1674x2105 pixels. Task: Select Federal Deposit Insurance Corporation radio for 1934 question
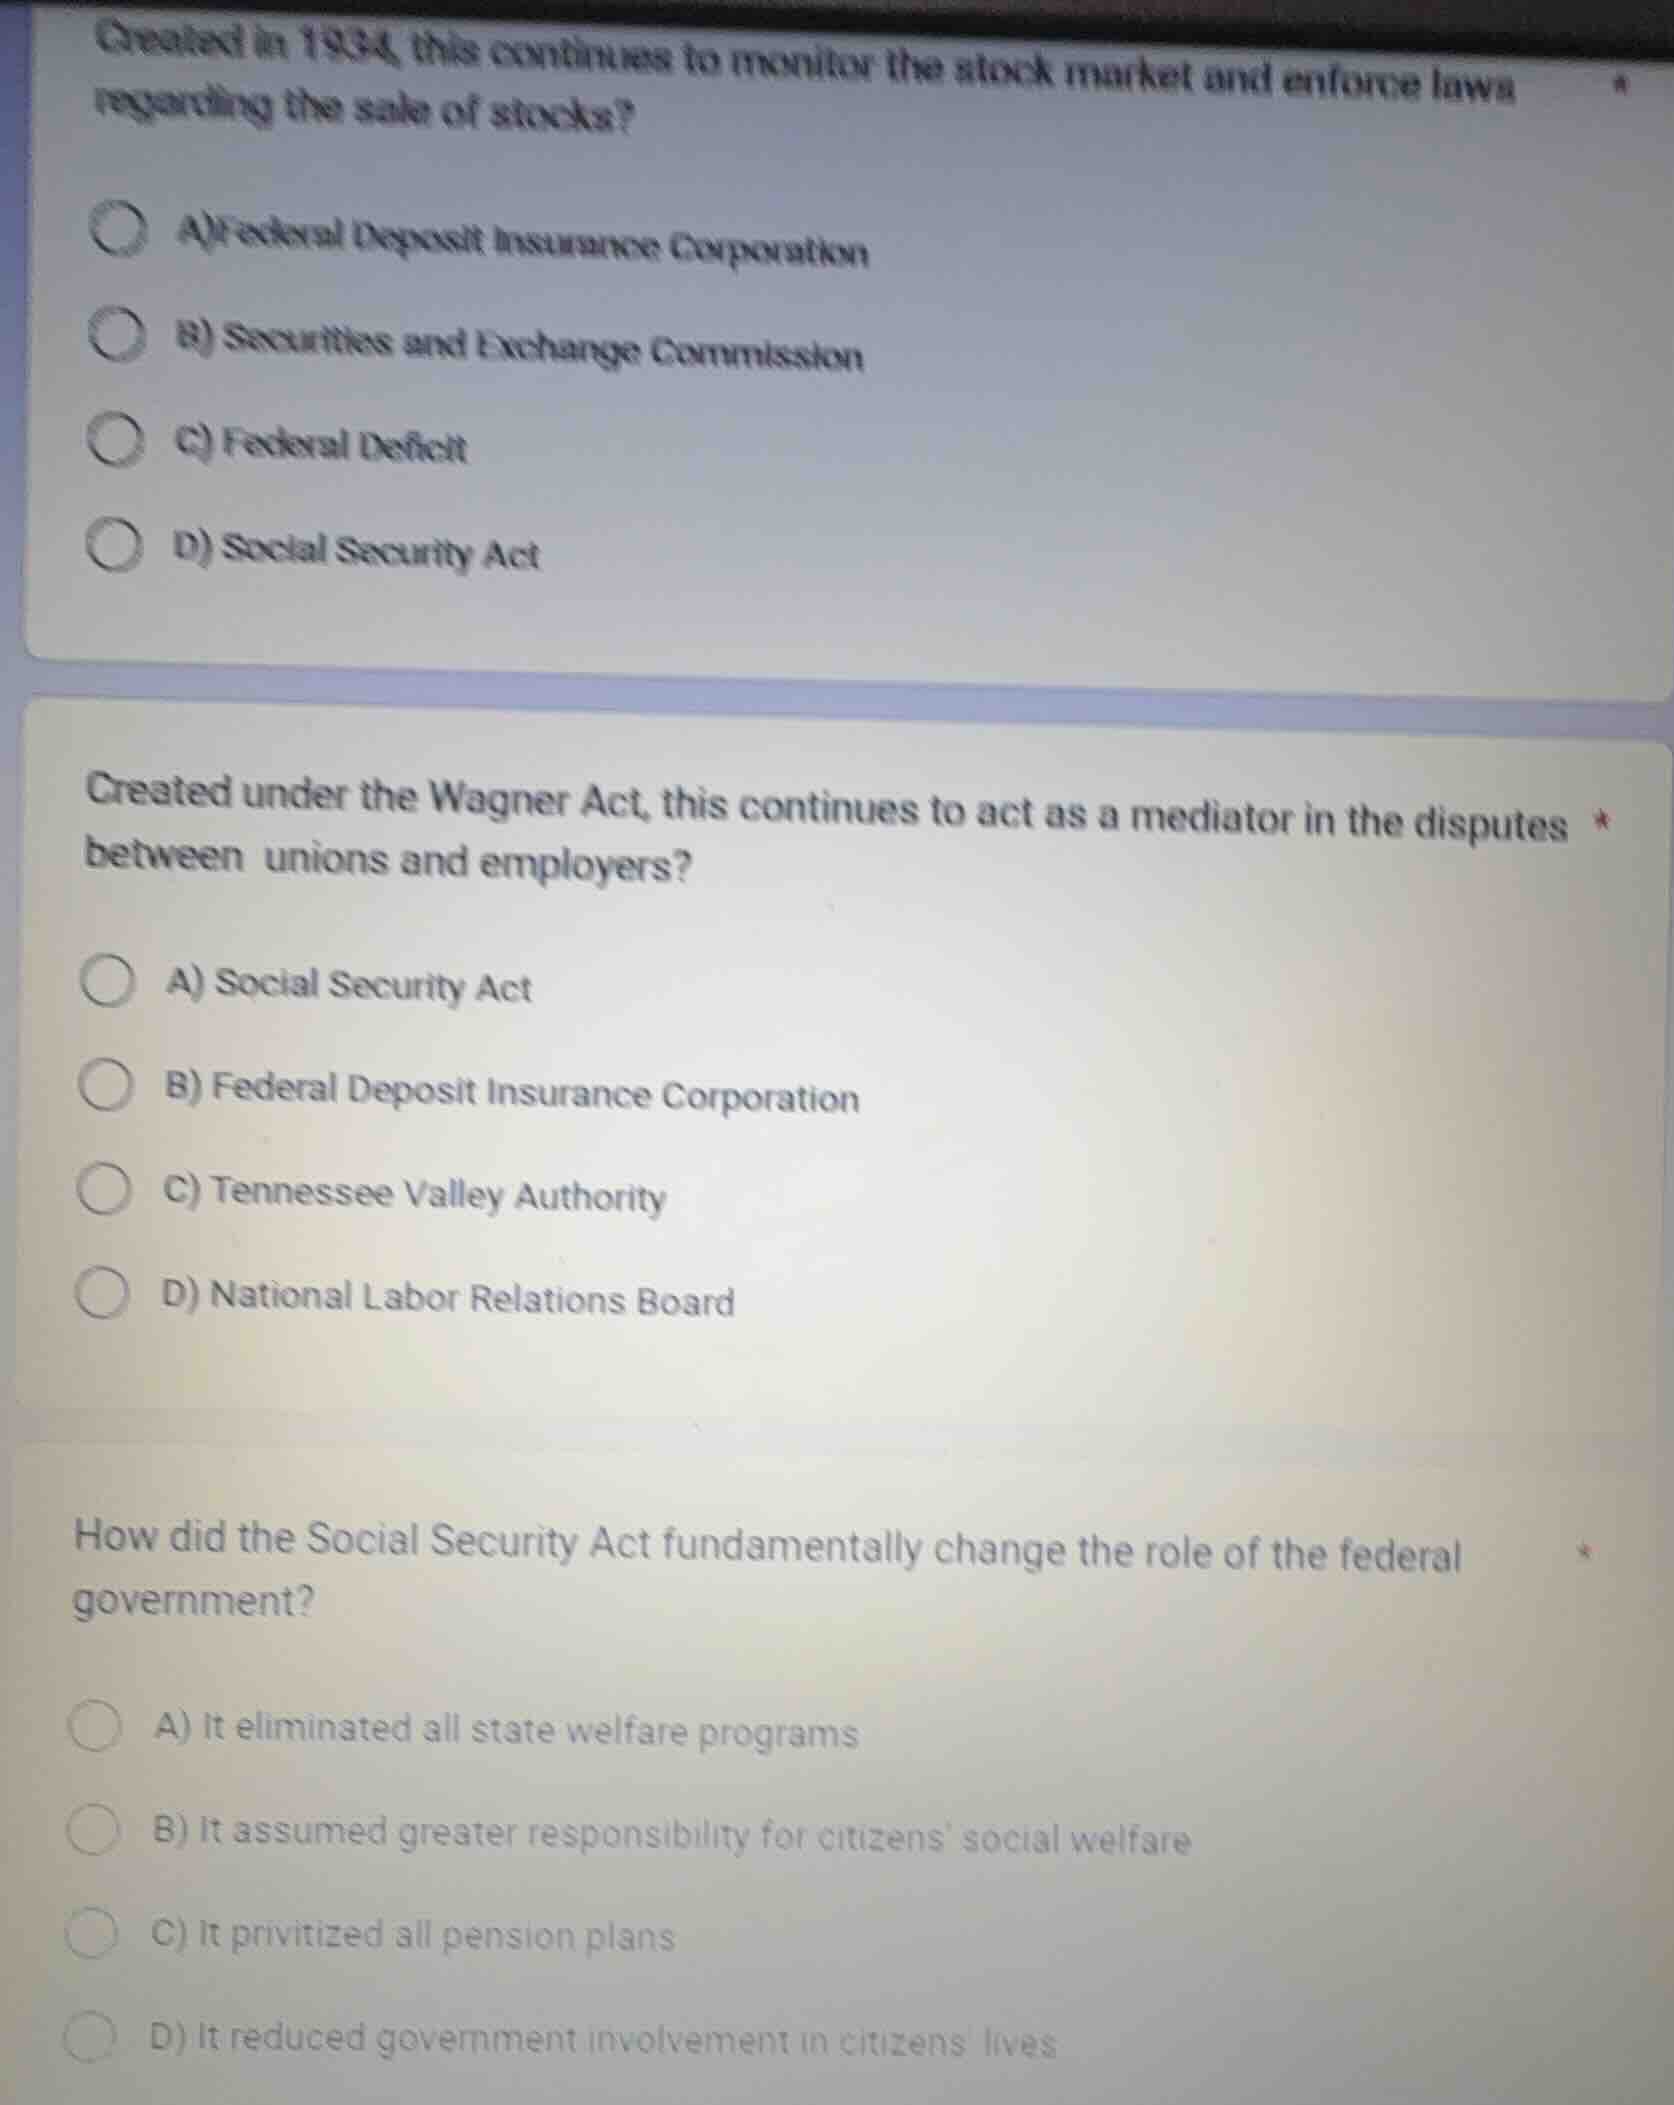click(120, 230)
